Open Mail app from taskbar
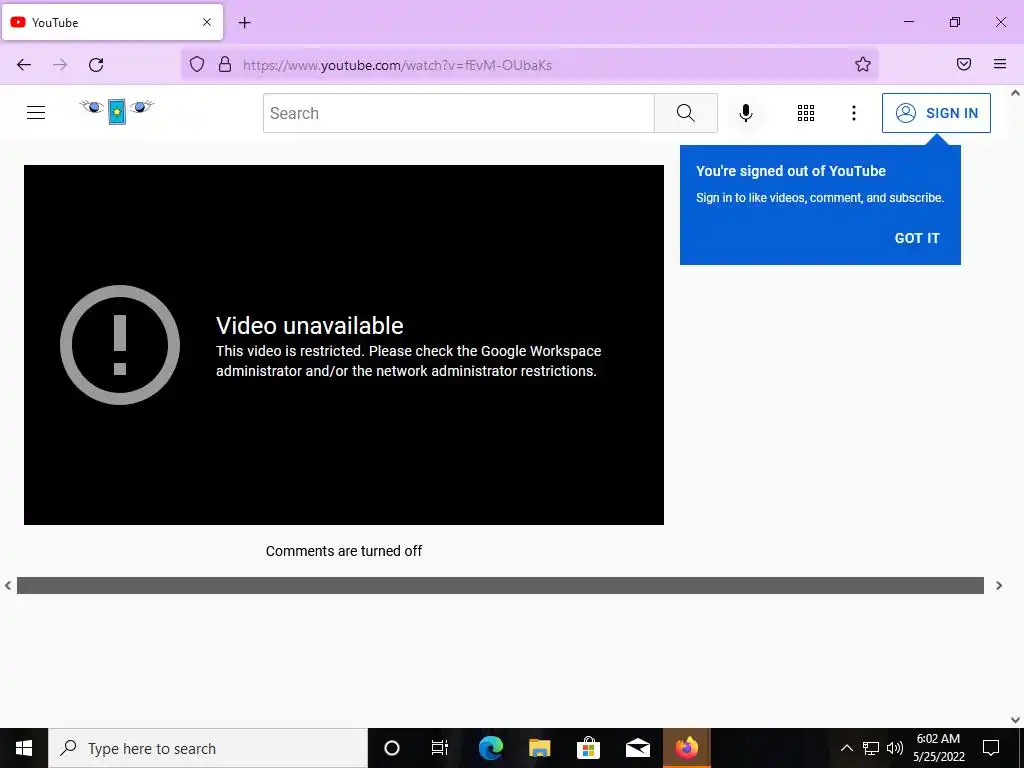The image size is (1024, 768). point(637,748)
